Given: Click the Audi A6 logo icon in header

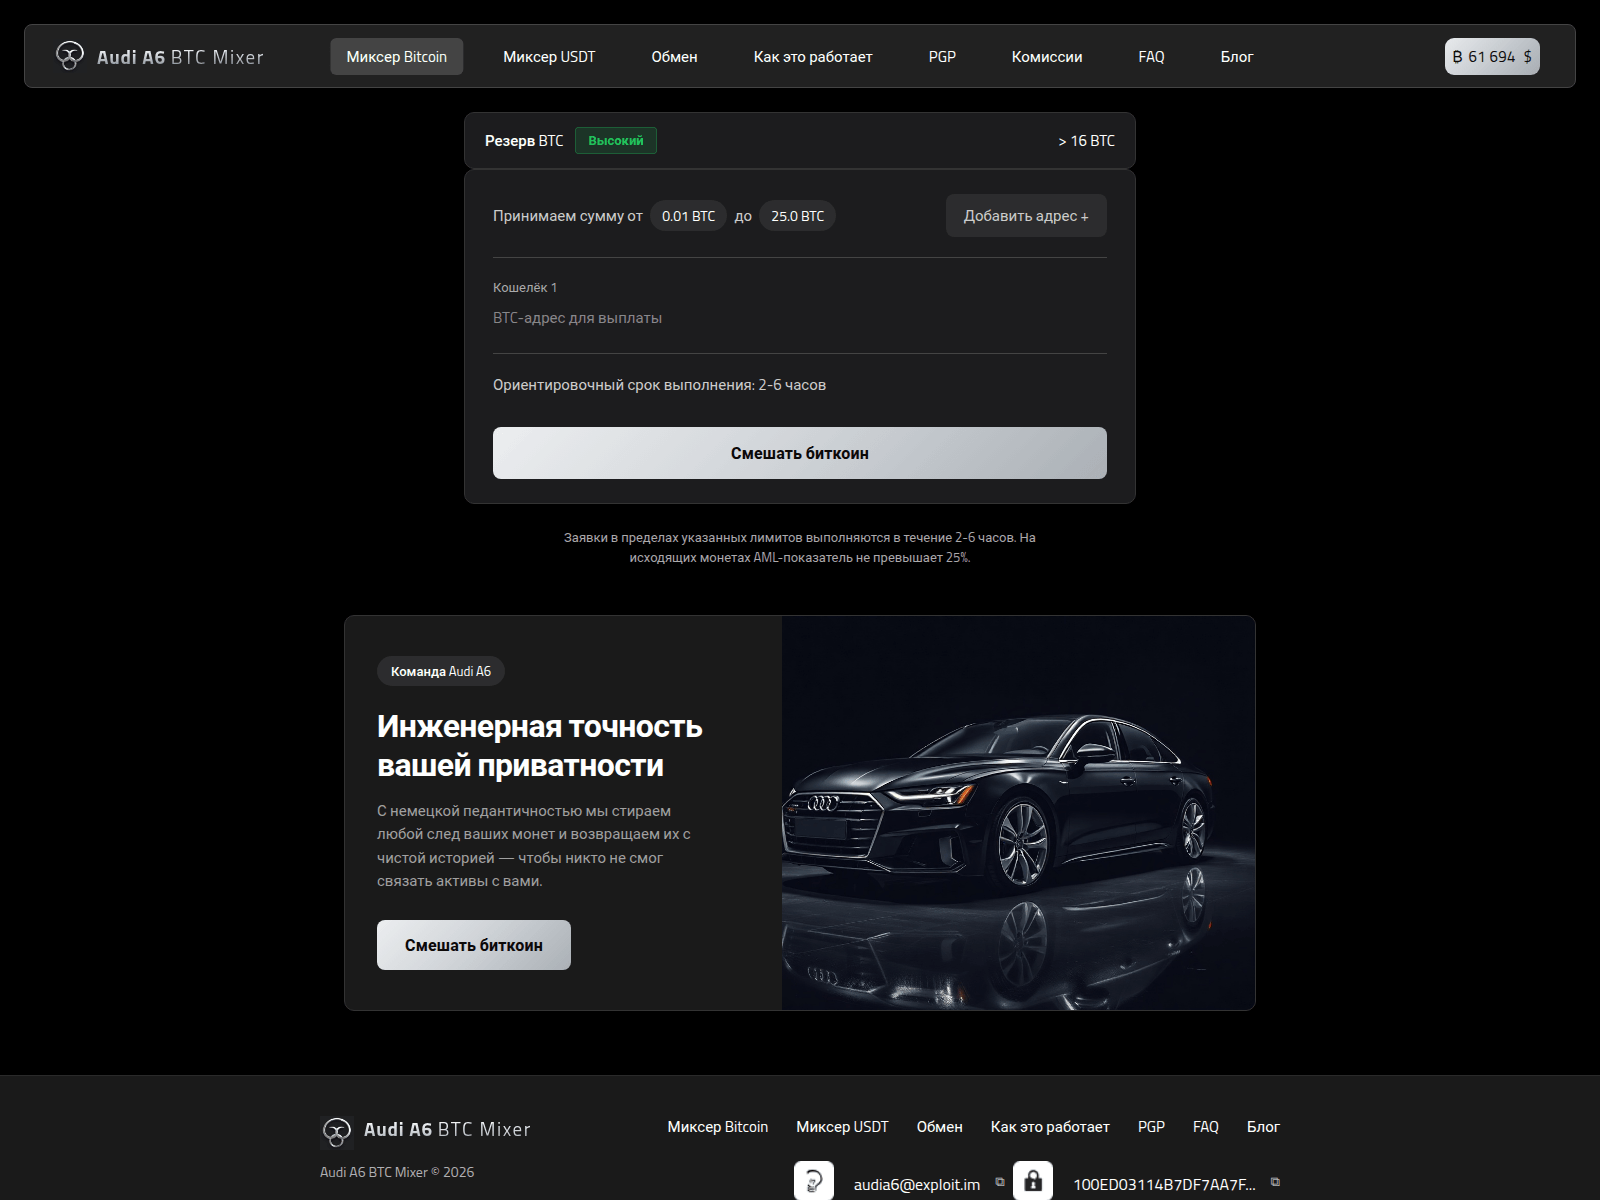Looking at the screenshot, I should [69, 56].
